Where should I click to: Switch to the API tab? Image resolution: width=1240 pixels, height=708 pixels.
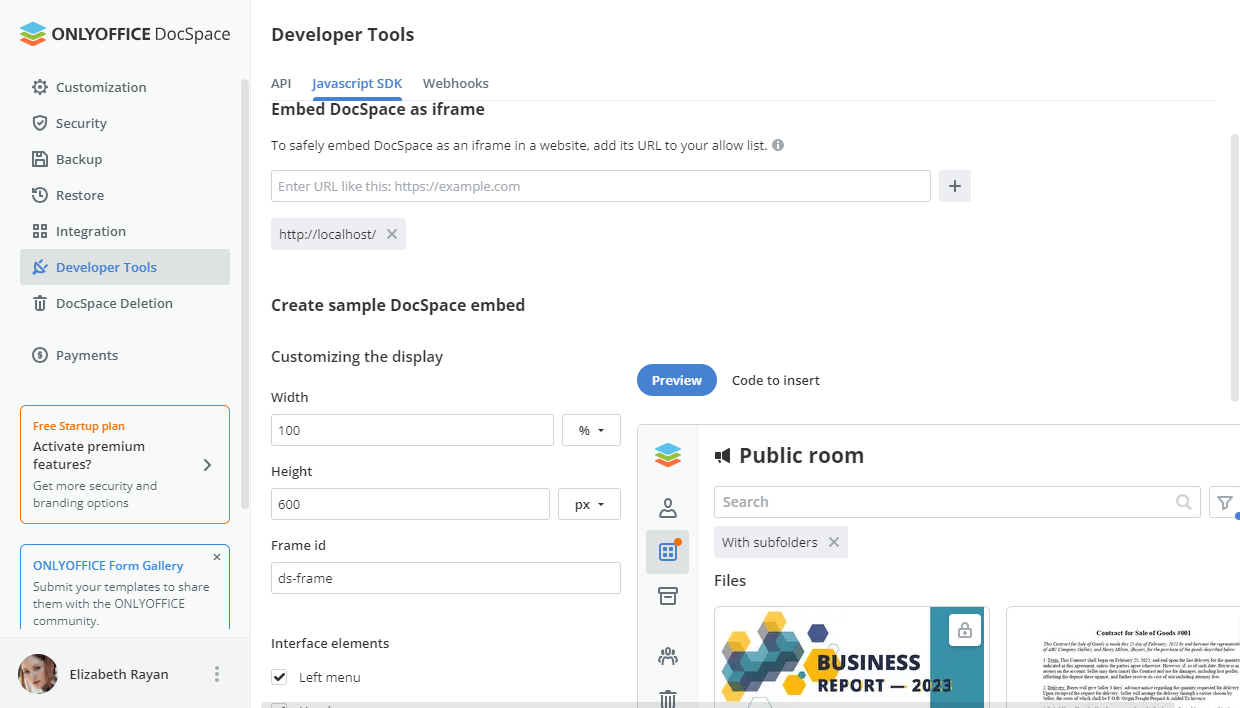click(281, 84)
